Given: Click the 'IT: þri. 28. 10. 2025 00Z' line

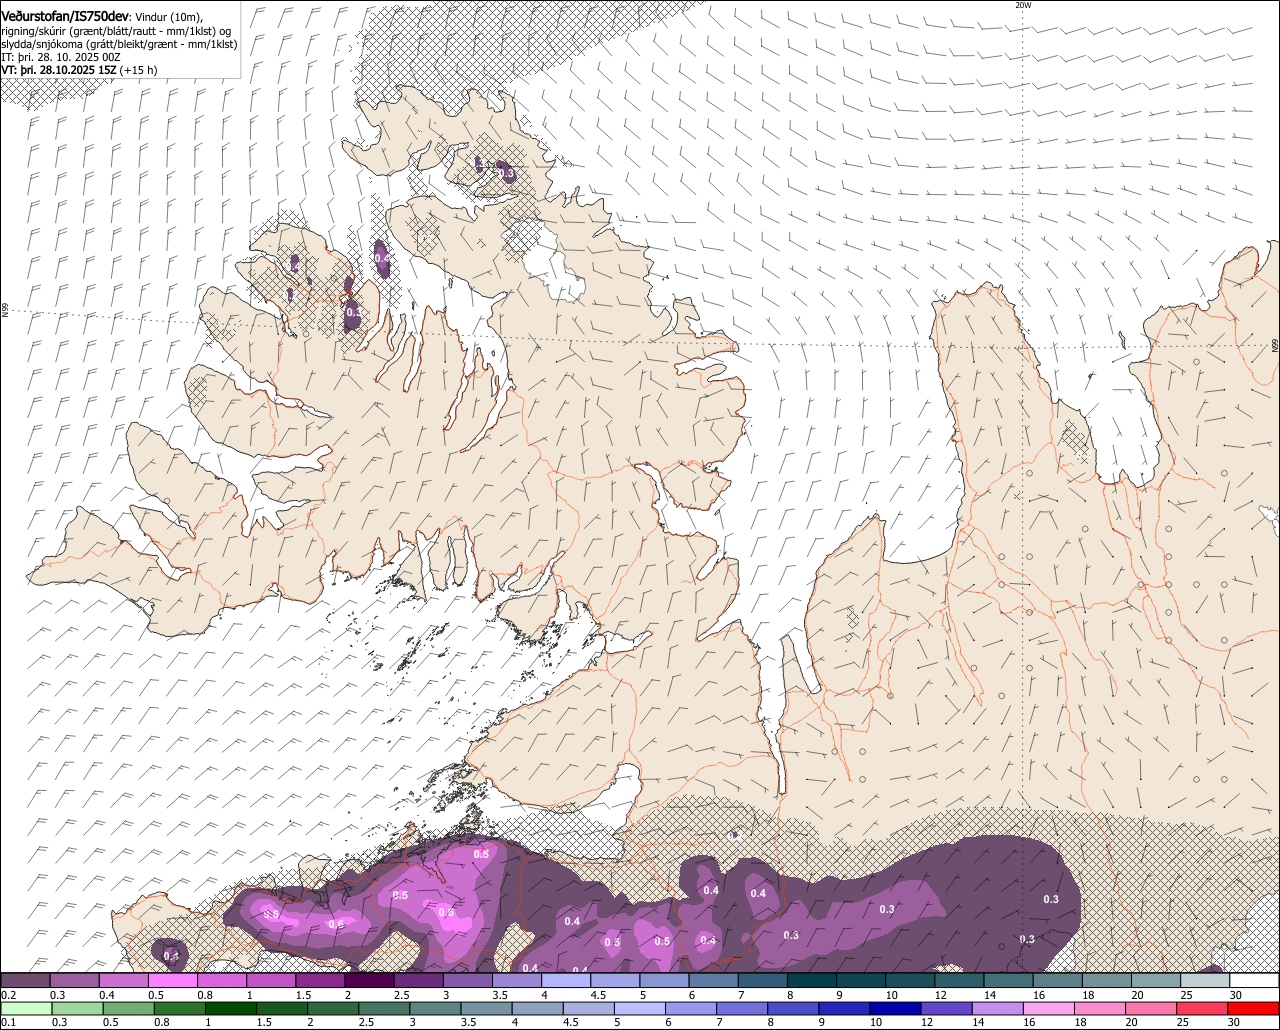Looking at the screenshot, I should (x=61, y=57).
